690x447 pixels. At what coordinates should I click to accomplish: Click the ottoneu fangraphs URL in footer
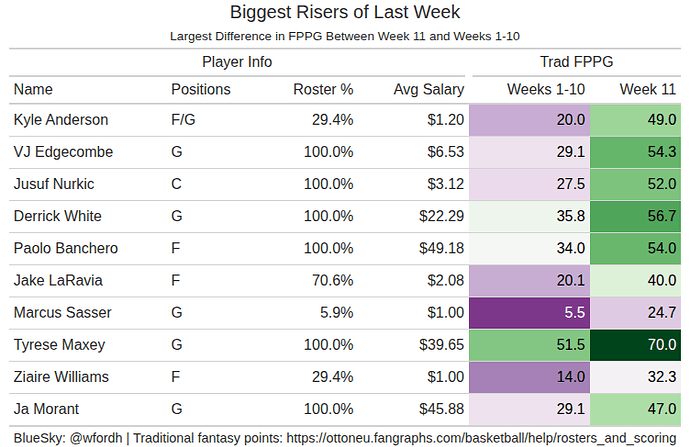click(x=481, y=437)
